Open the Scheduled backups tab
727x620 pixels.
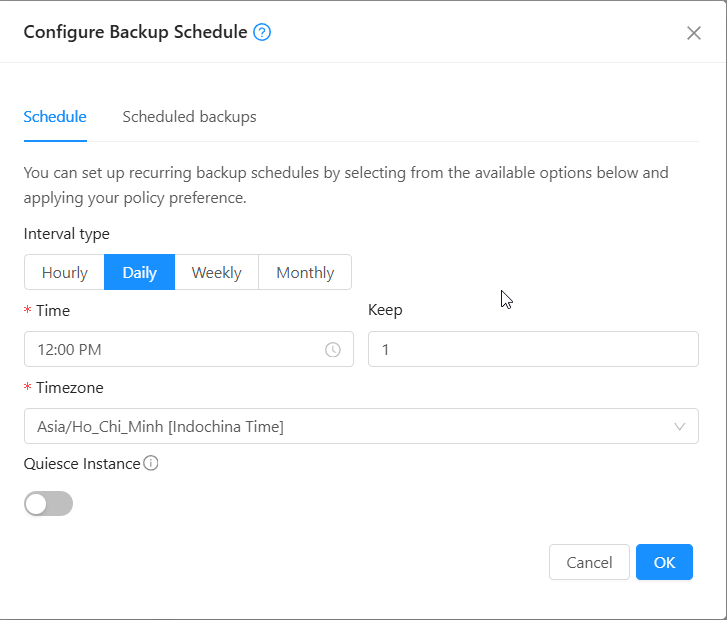pos(189,117)
